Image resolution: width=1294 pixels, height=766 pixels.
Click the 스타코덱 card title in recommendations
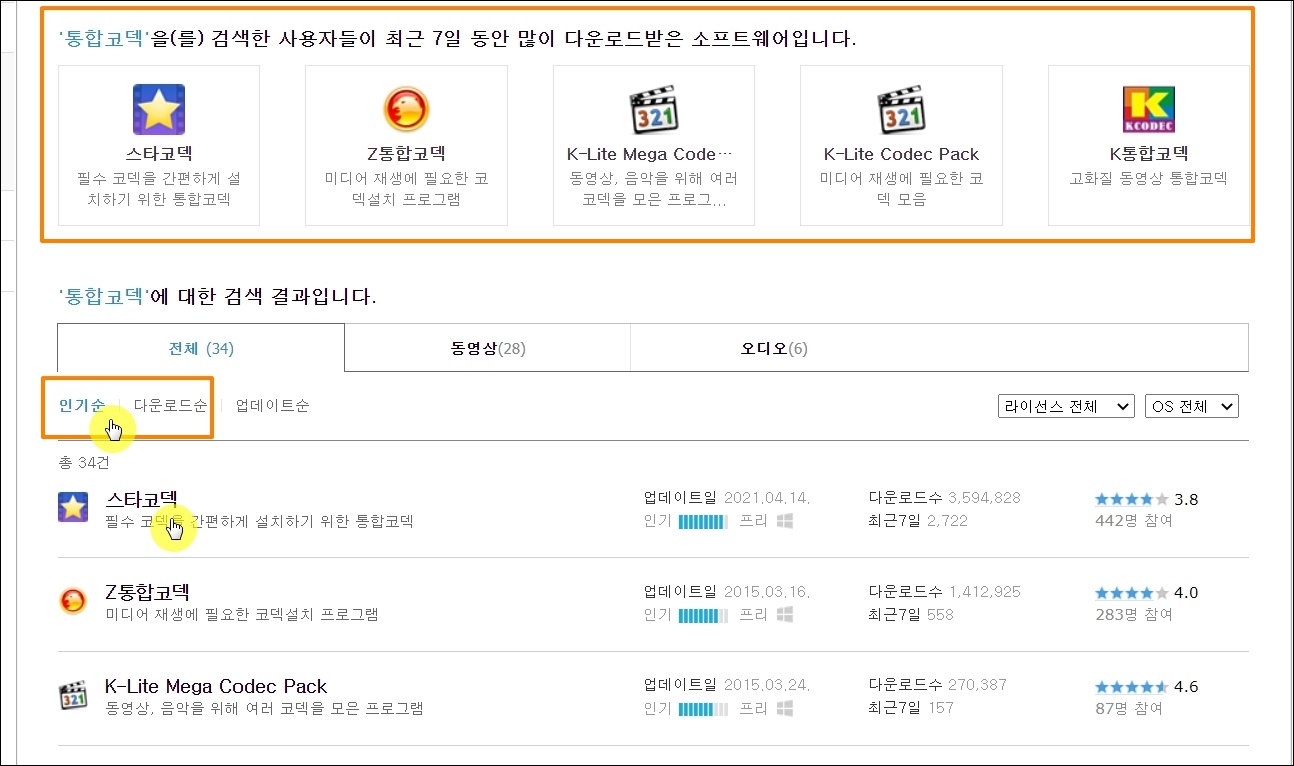(159, 154)
